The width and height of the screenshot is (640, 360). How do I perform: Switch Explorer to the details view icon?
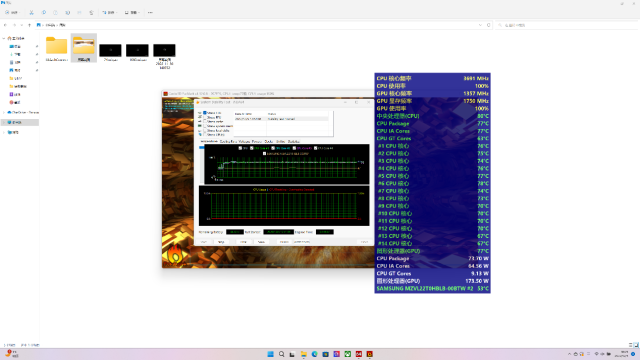point(631,345)
